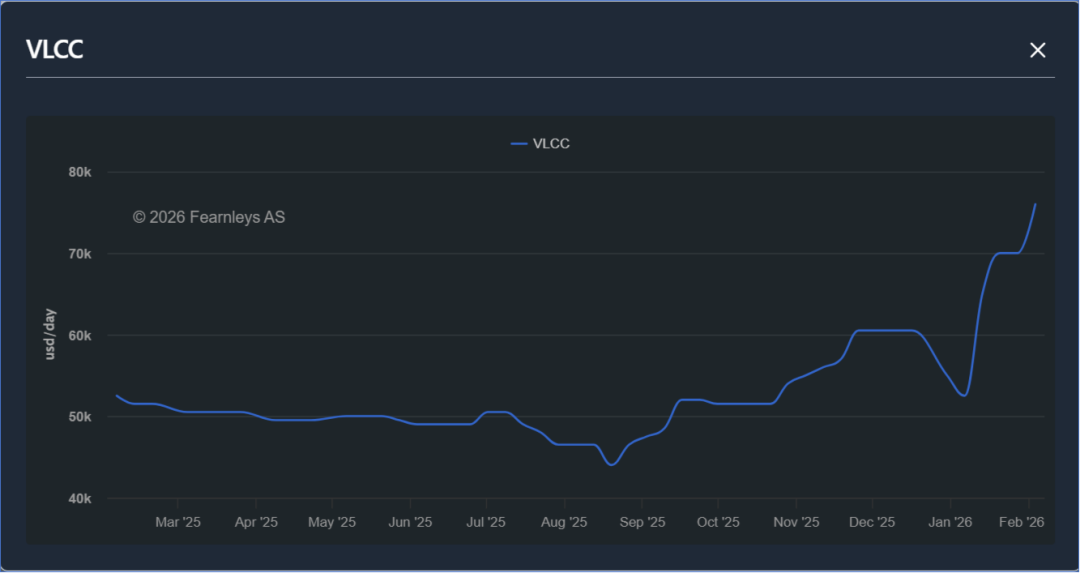Click the Apr '25 axis label
The image size is (1080, 573).
(256, 522)
